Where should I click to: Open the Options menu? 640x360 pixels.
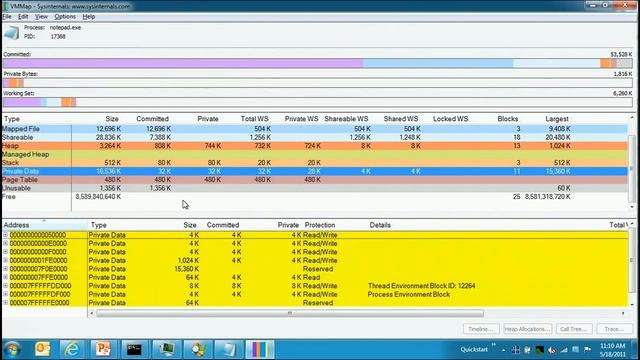65,17
